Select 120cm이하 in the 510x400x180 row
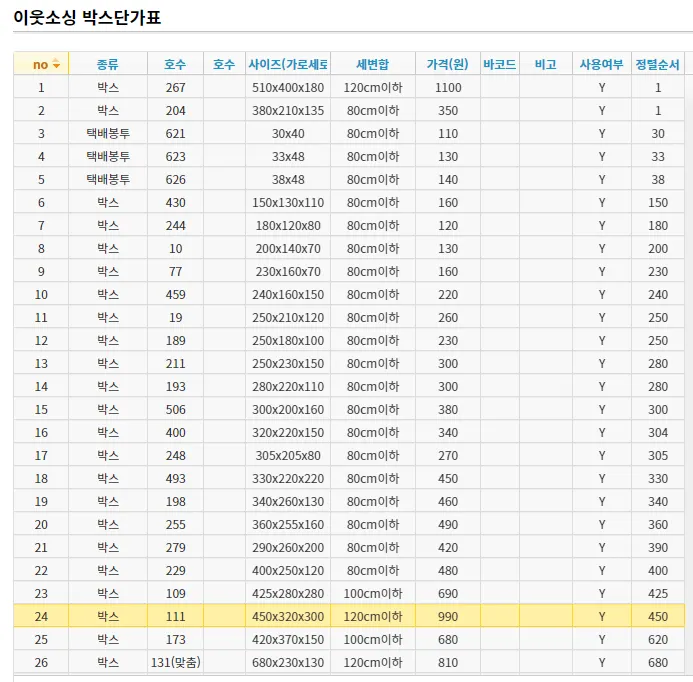 click(373, 88)
